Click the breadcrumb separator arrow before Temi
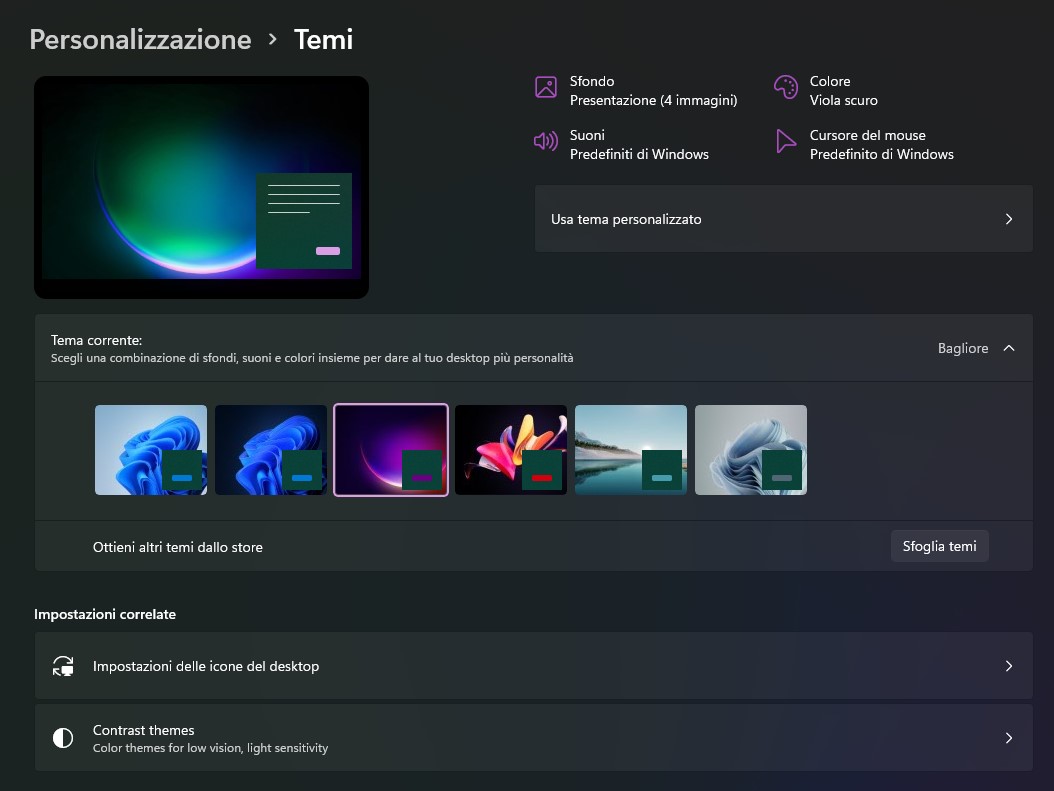Screen dimensions: 1054x791 click(x=272, y=40)
